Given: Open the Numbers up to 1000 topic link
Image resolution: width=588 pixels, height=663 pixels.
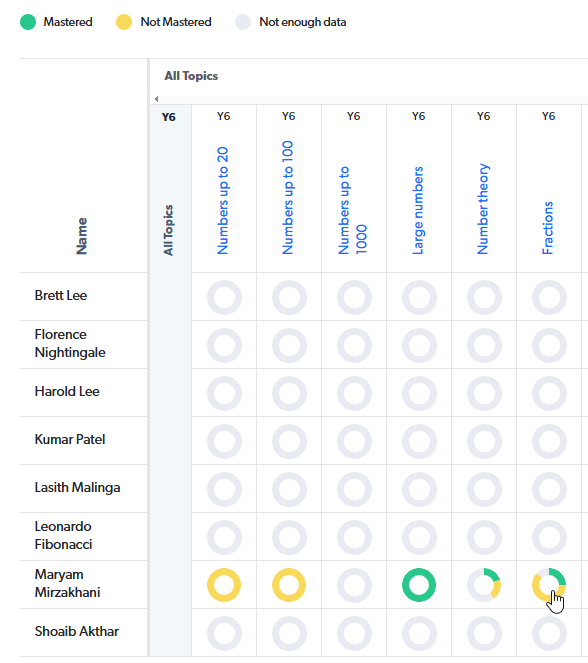Looking at the screenshot, I should [x=353, y=210].
